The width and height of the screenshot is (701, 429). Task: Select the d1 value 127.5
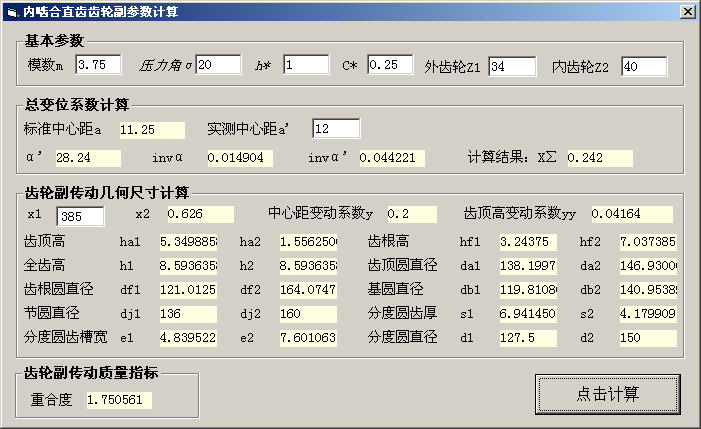(x=528, y=338)
